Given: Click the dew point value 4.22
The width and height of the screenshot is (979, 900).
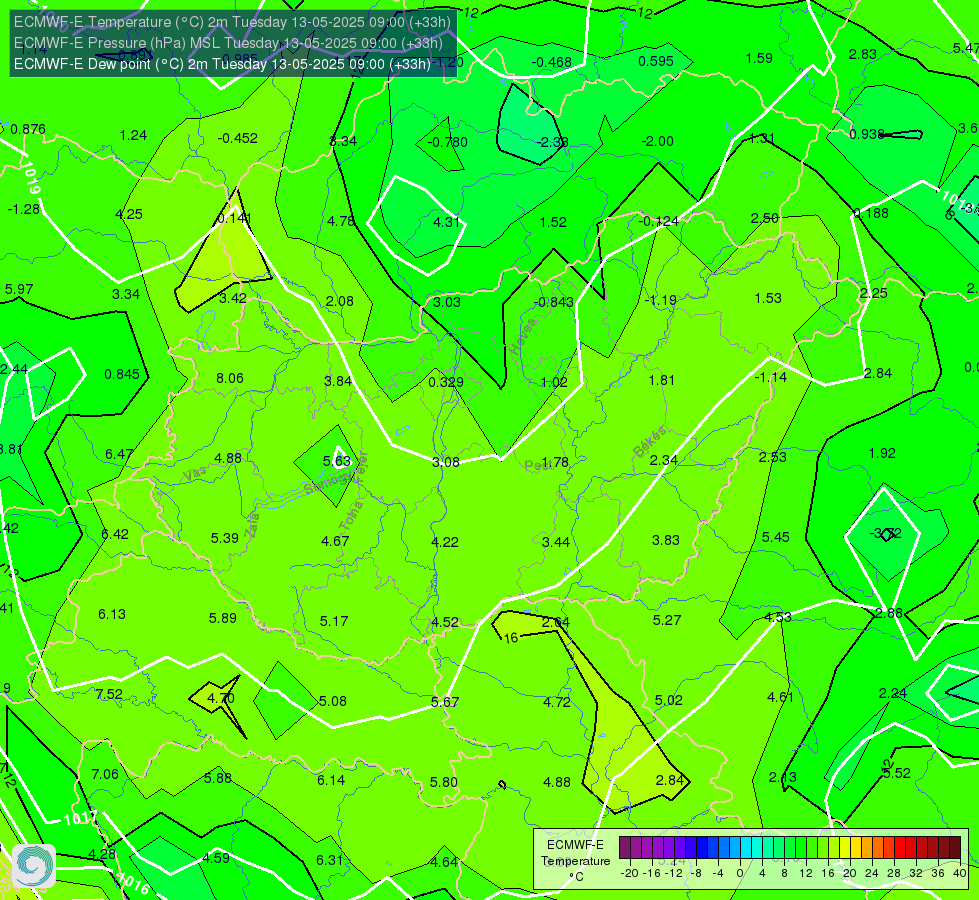Looking at the screenshot, I should [x=445, y=541].
